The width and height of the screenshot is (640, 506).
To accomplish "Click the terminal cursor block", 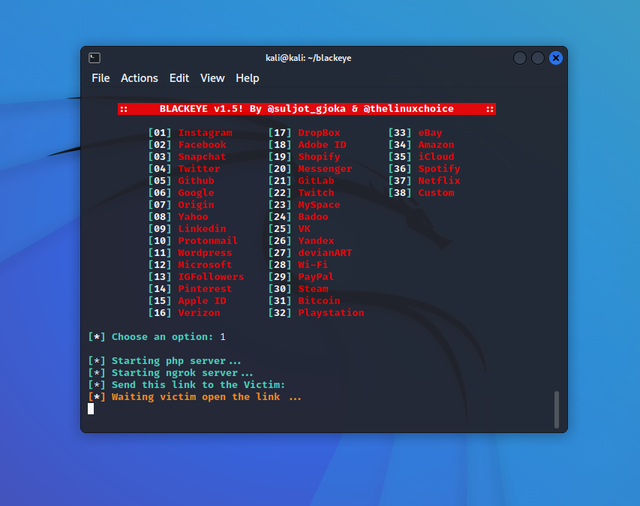I will 91,408.
